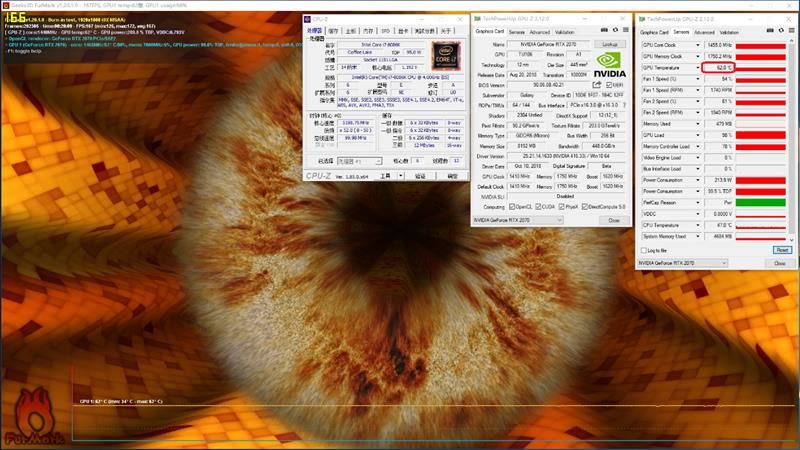Open Advanced tab in GPU-Z Sensors window

704,32
